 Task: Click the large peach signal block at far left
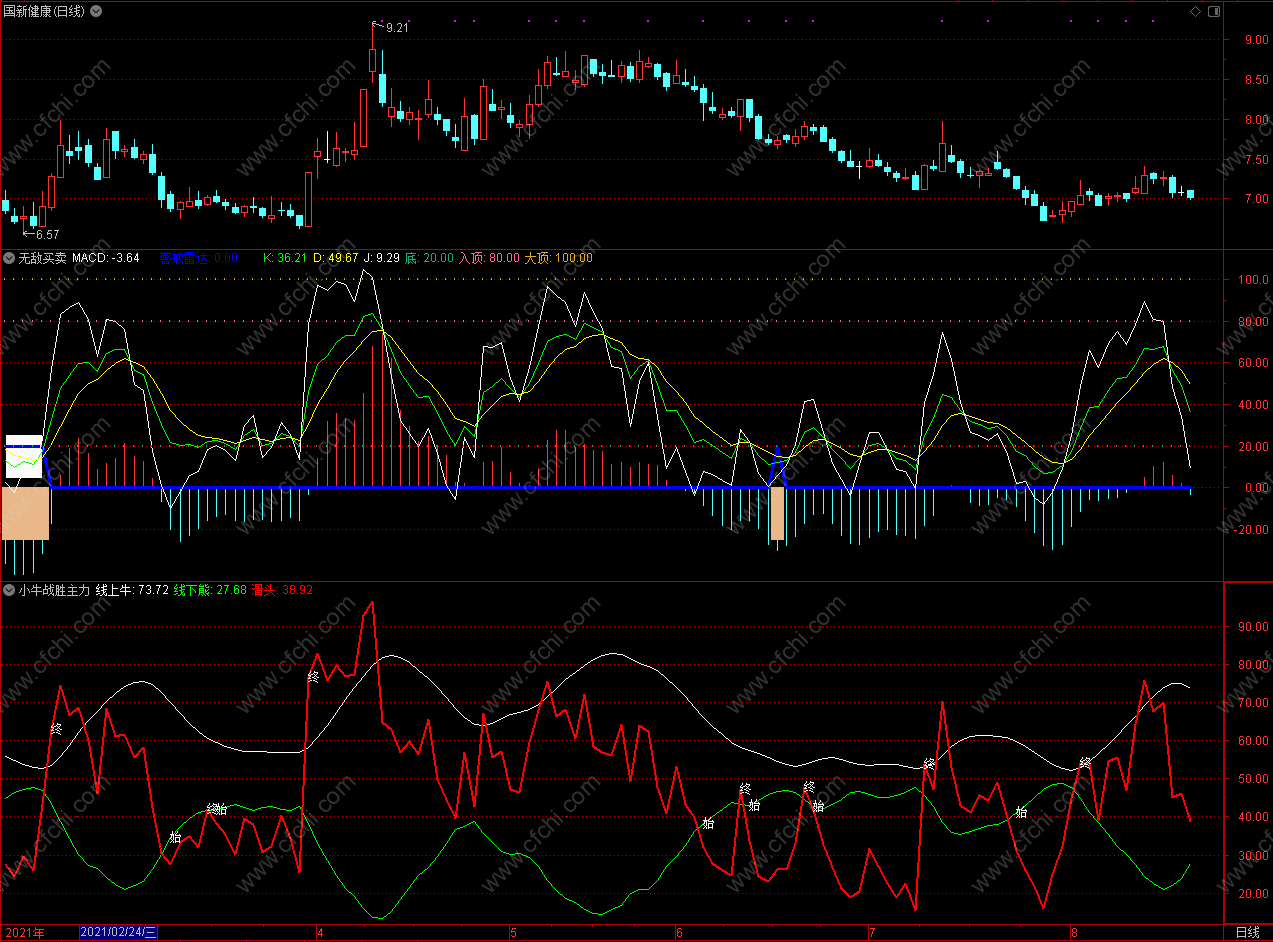tap(26, 512)
